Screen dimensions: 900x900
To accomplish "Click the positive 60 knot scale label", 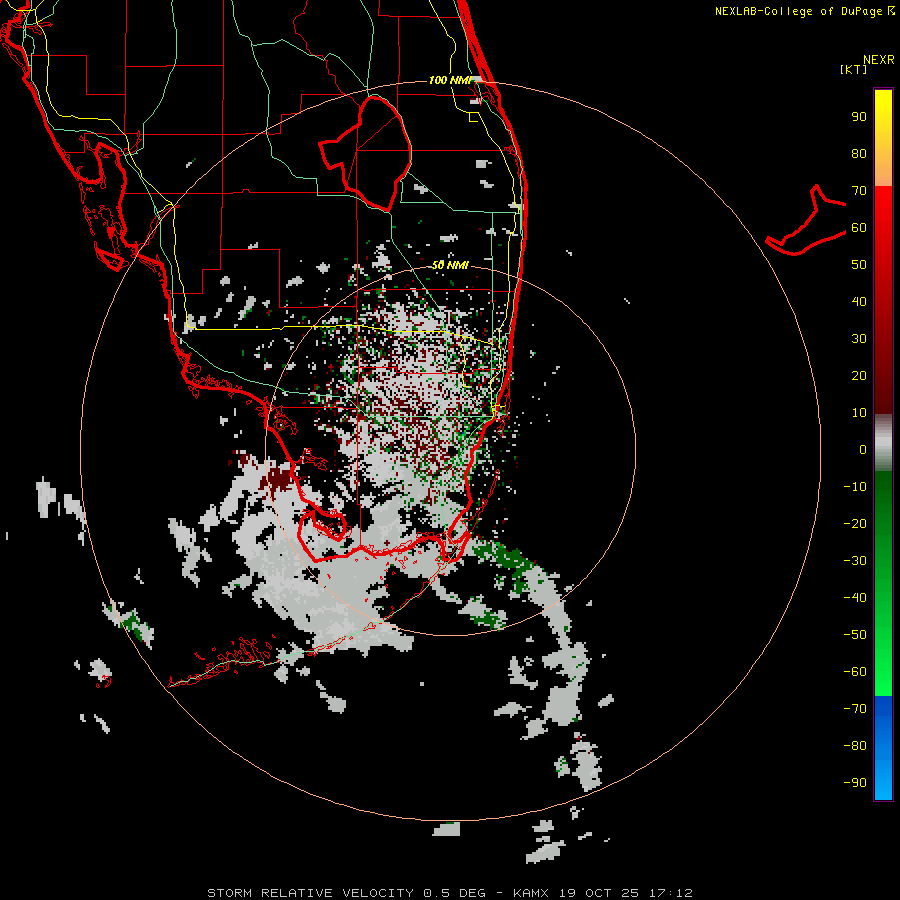I will (x=859, y=228).
